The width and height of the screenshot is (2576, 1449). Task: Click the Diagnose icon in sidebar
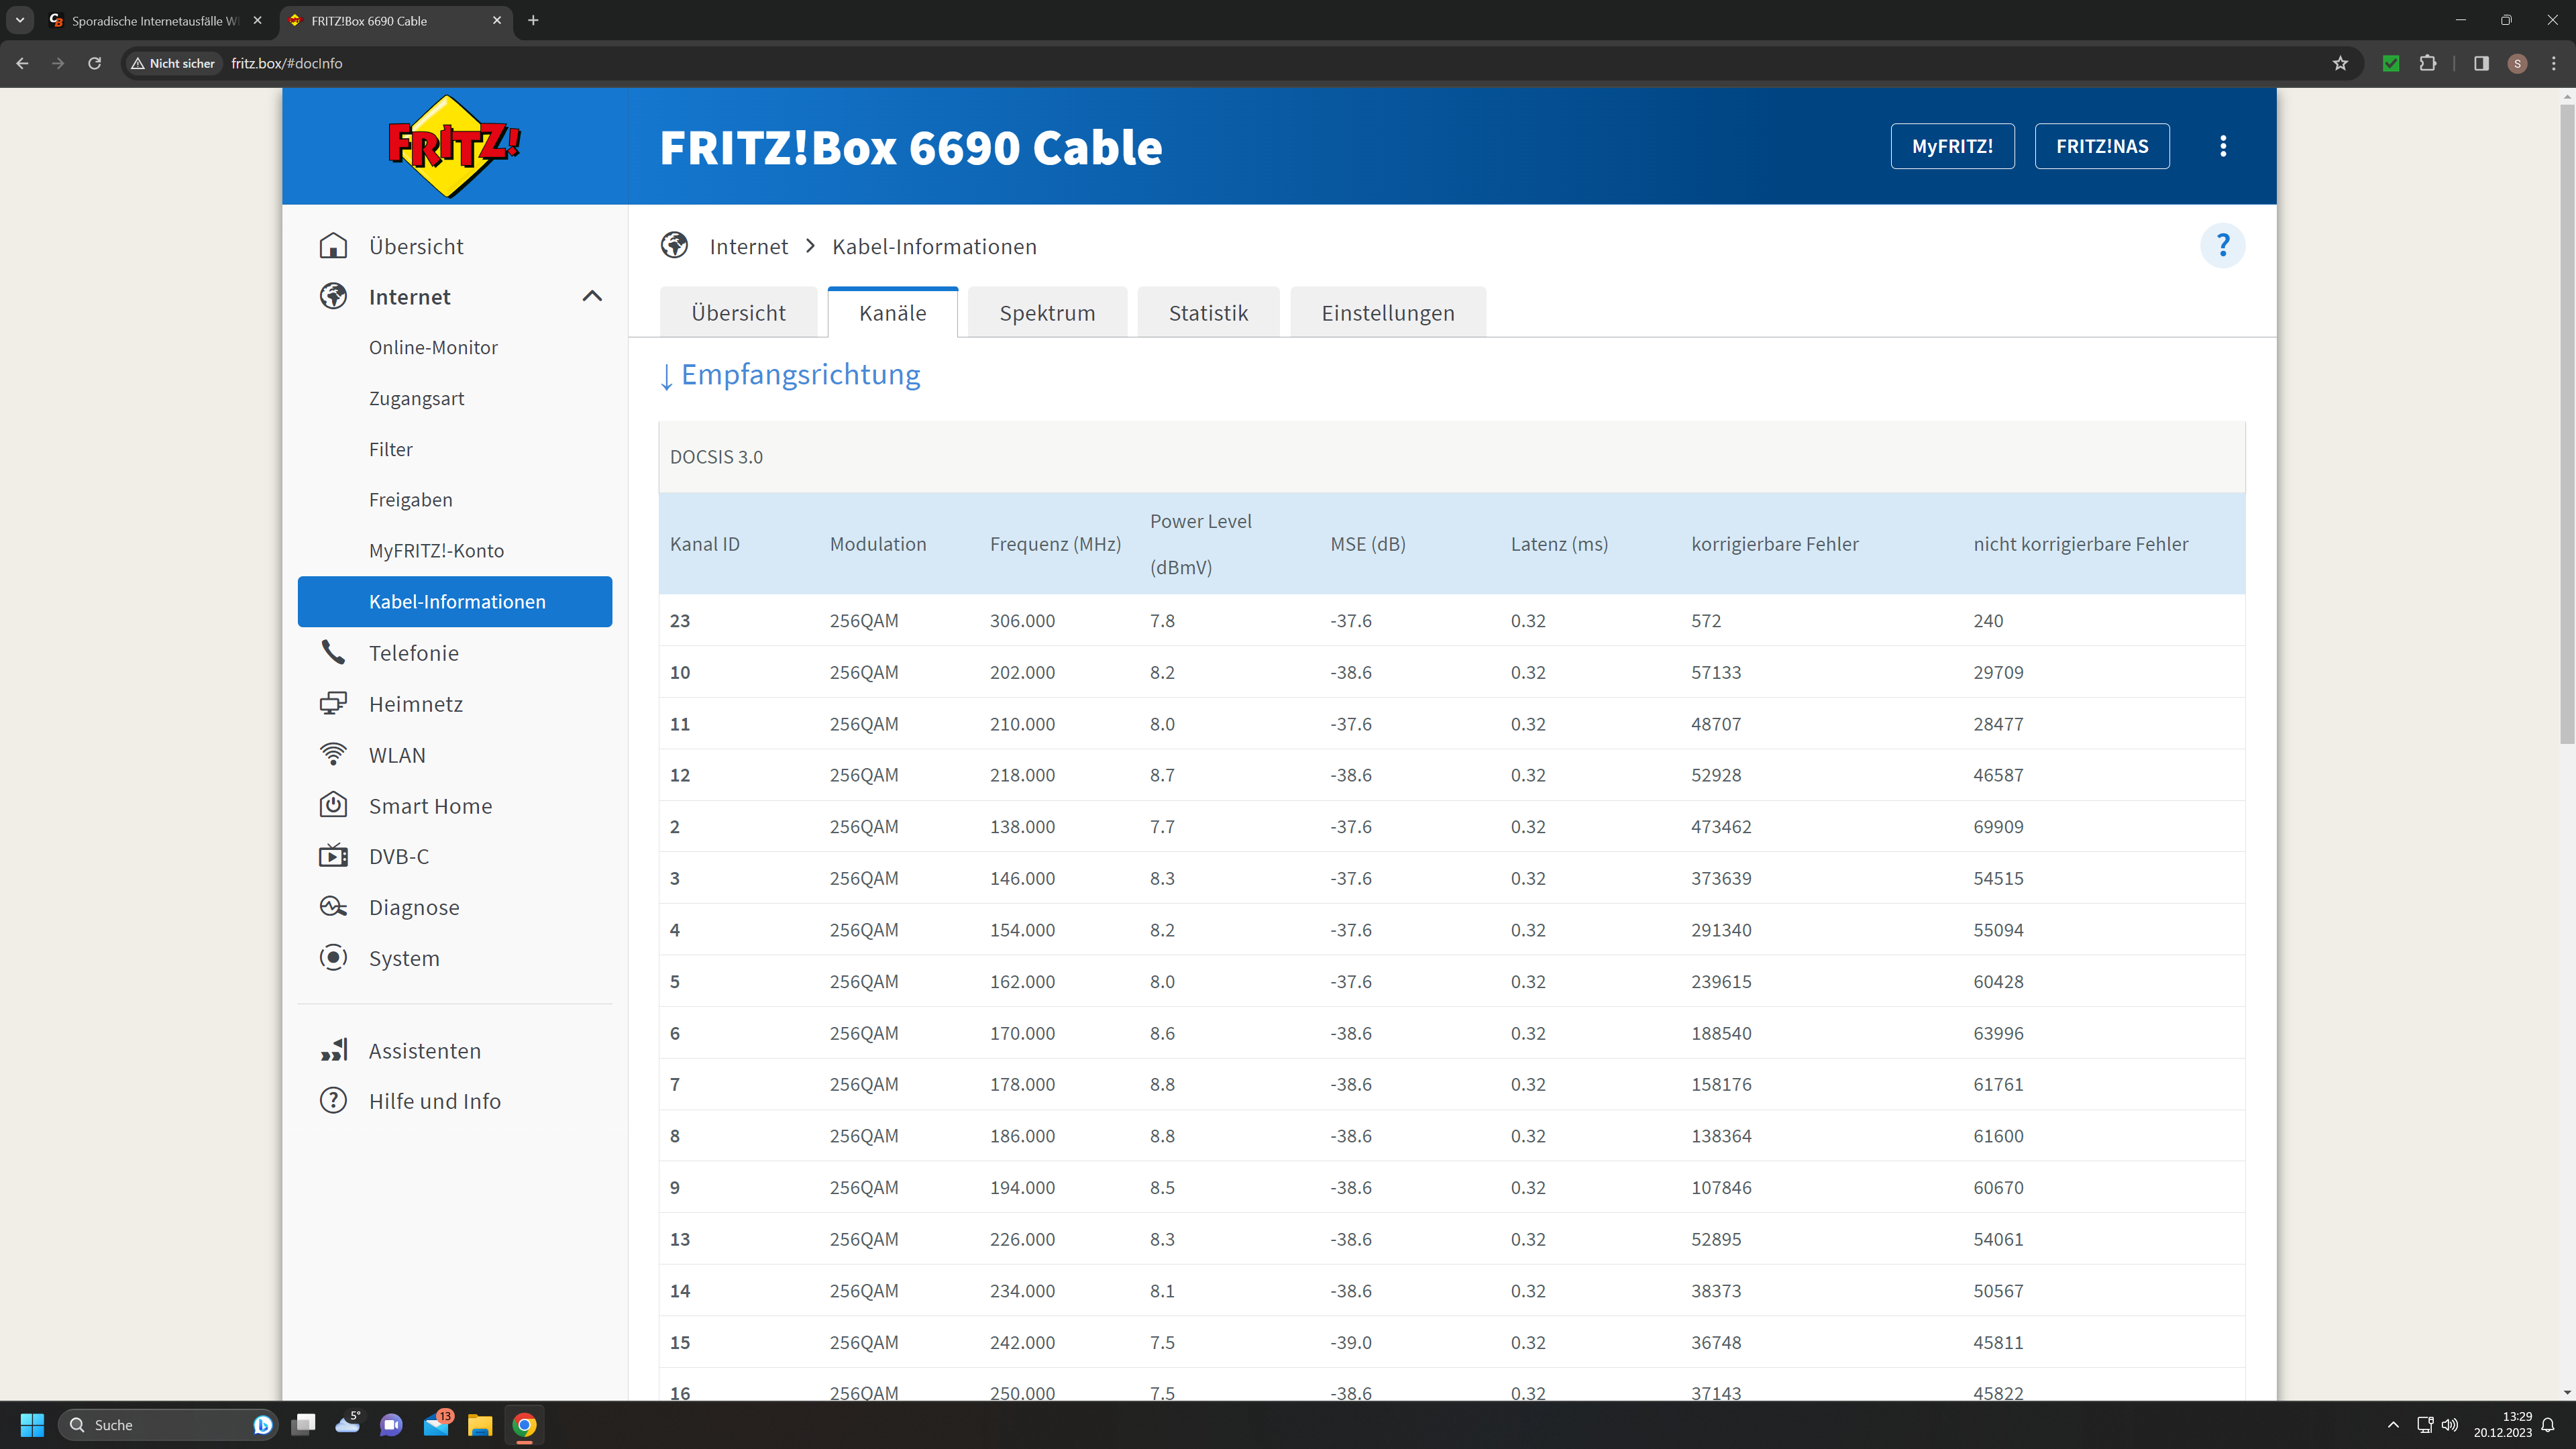pyautogui.click(x=333, y=907)
